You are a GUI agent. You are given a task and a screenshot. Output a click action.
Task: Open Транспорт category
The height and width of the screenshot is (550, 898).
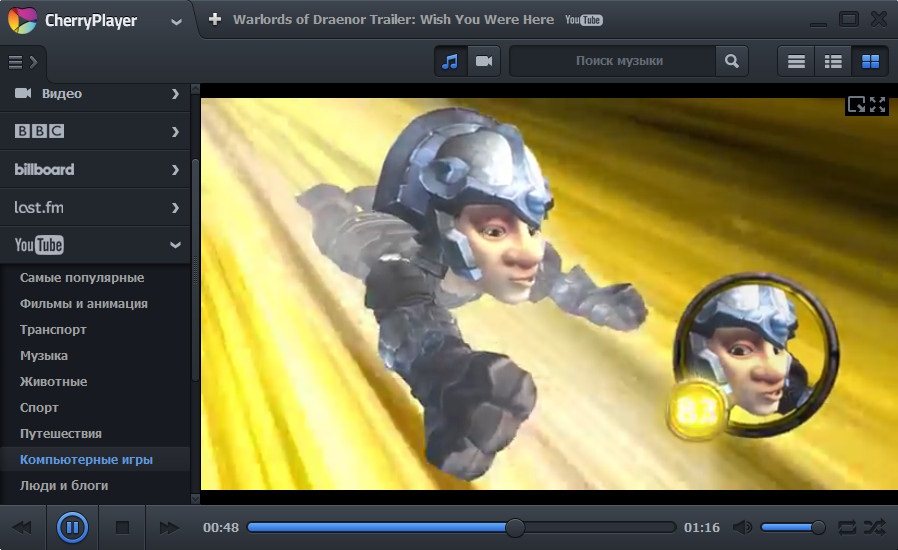pos(53,330)
